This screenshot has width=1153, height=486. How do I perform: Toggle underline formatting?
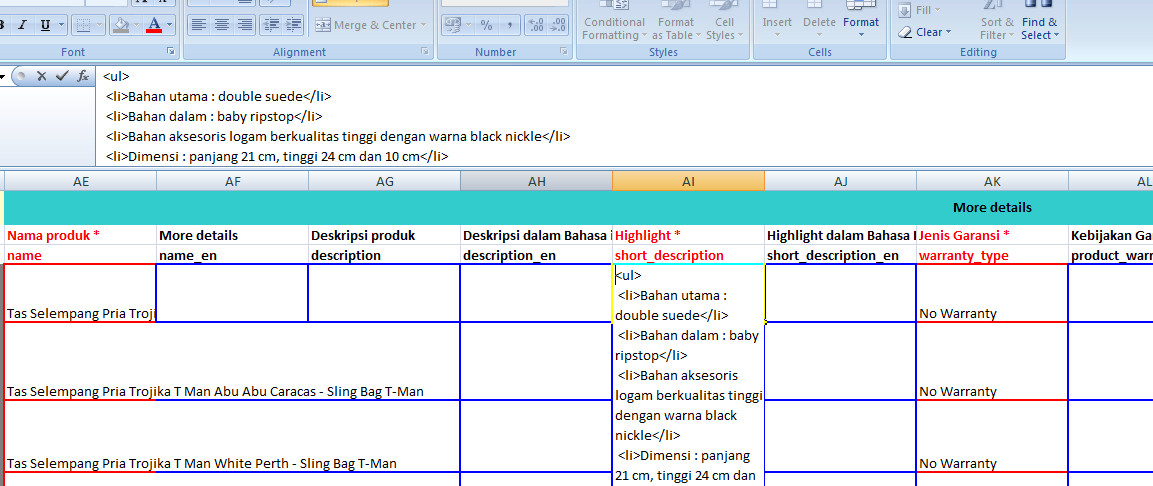(45, 26)
